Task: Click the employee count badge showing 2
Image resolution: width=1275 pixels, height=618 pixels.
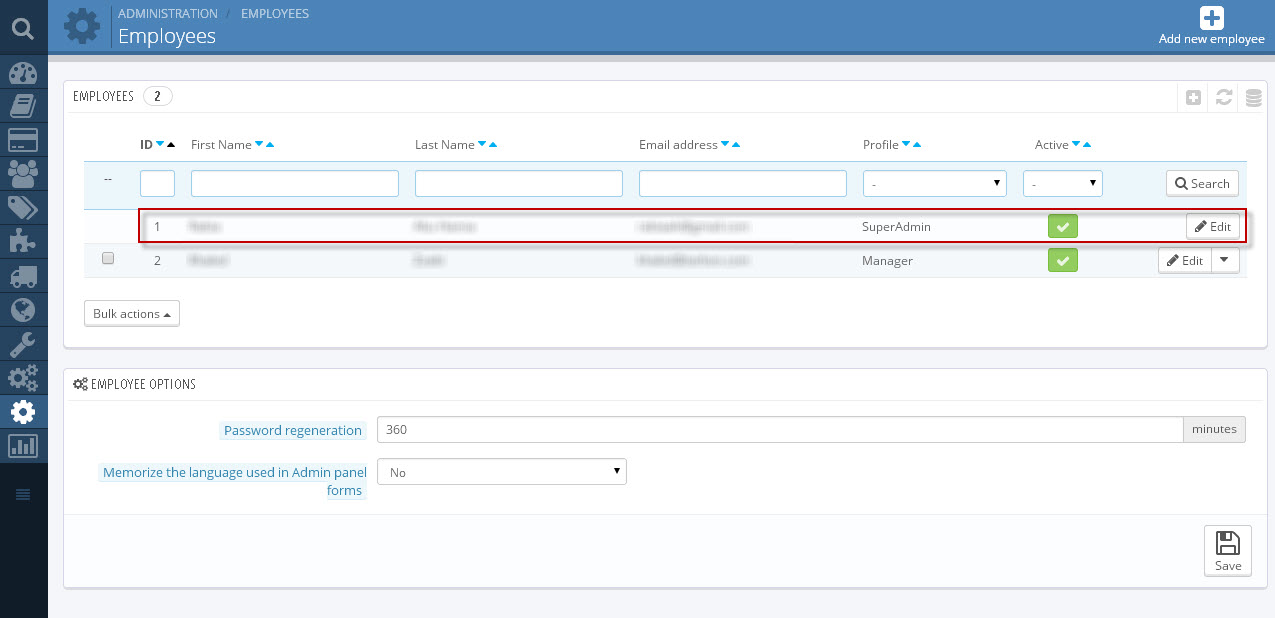Action: [x=158, y=96]
